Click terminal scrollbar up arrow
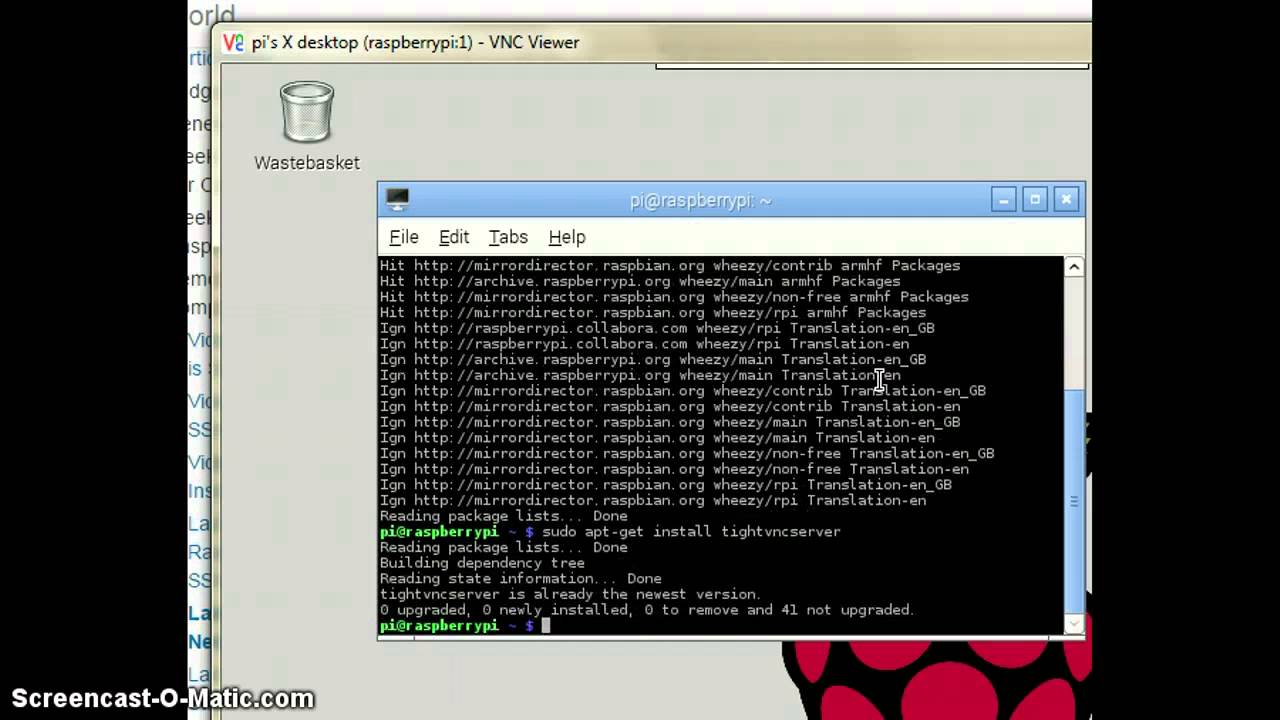Screen dimensions: 1280x720 [x=1074, y=266]
